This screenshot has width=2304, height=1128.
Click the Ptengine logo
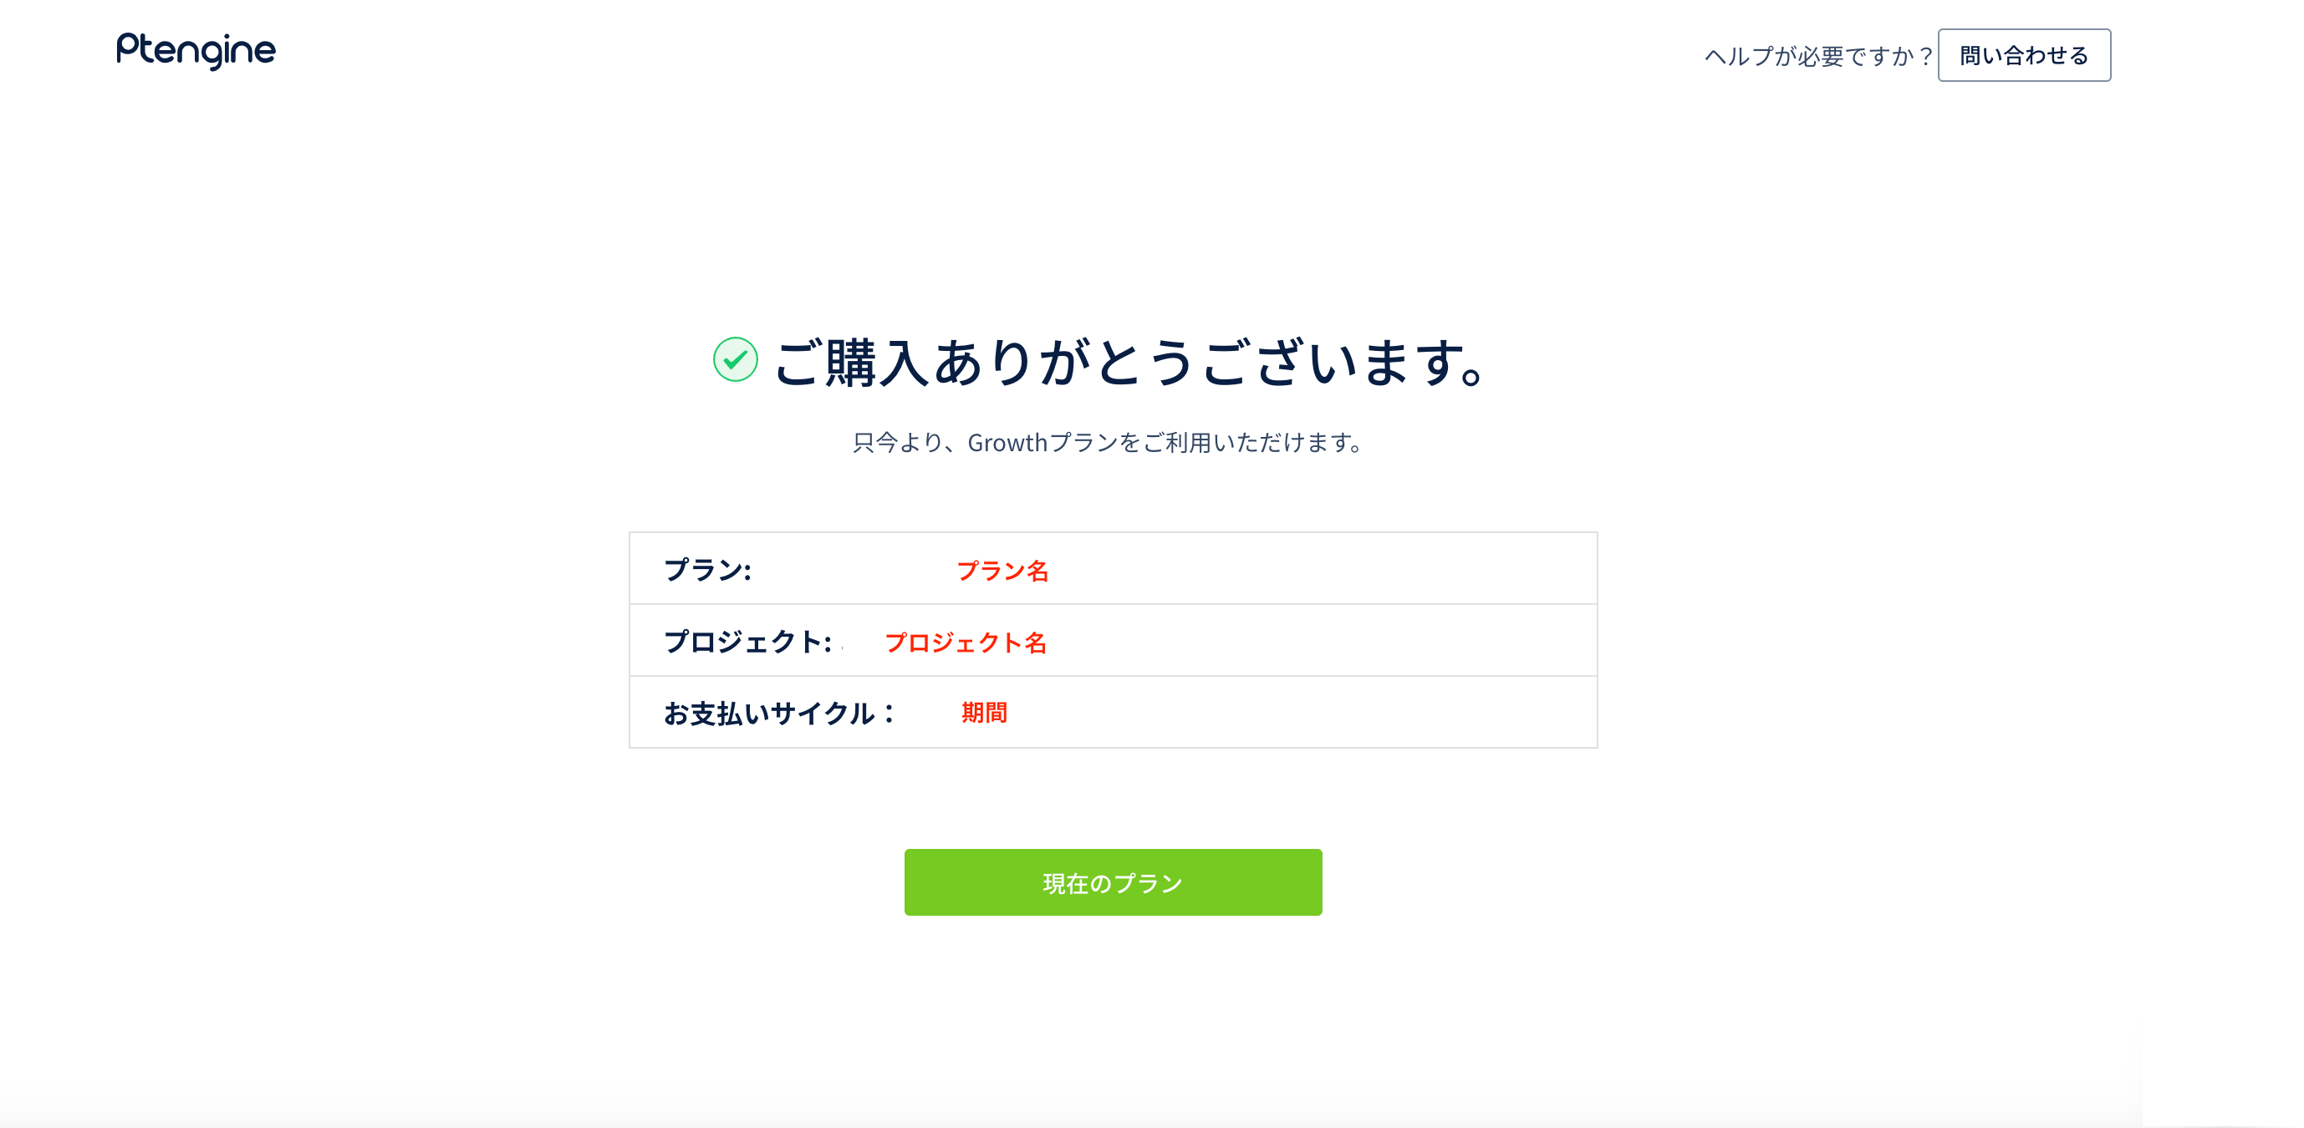pyautogui.click(x=196, y=51)
